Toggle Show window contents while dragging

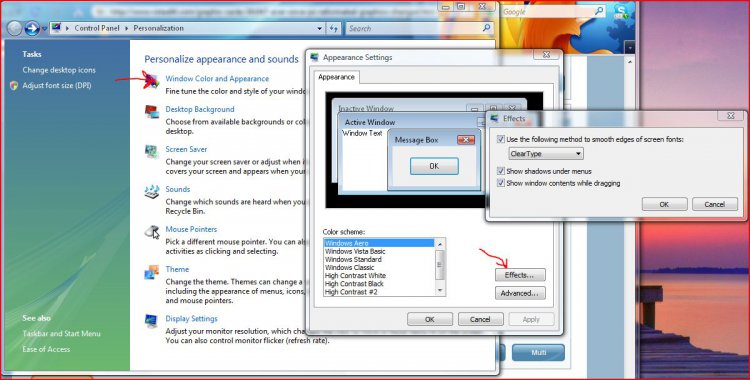click(x=501, y=183)
